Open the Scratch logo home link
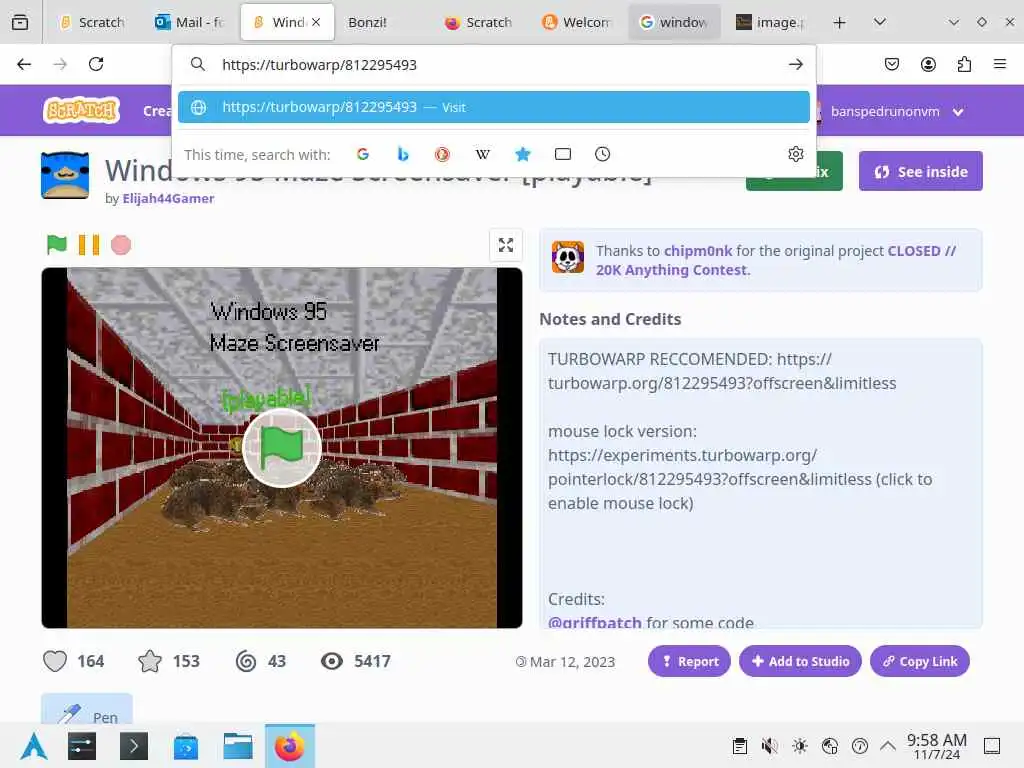 [x=82, y=110]
